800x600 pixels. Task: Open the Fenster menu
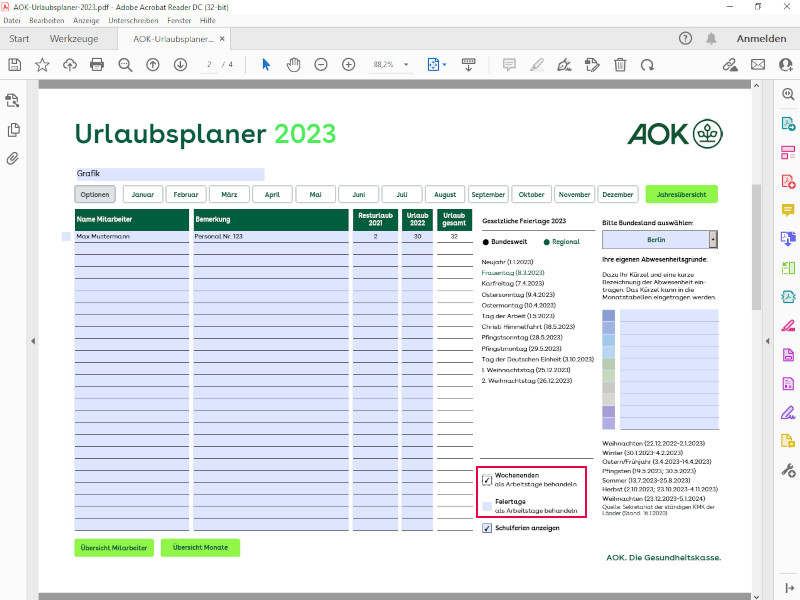pyautogui.click(x=179, y=20)
